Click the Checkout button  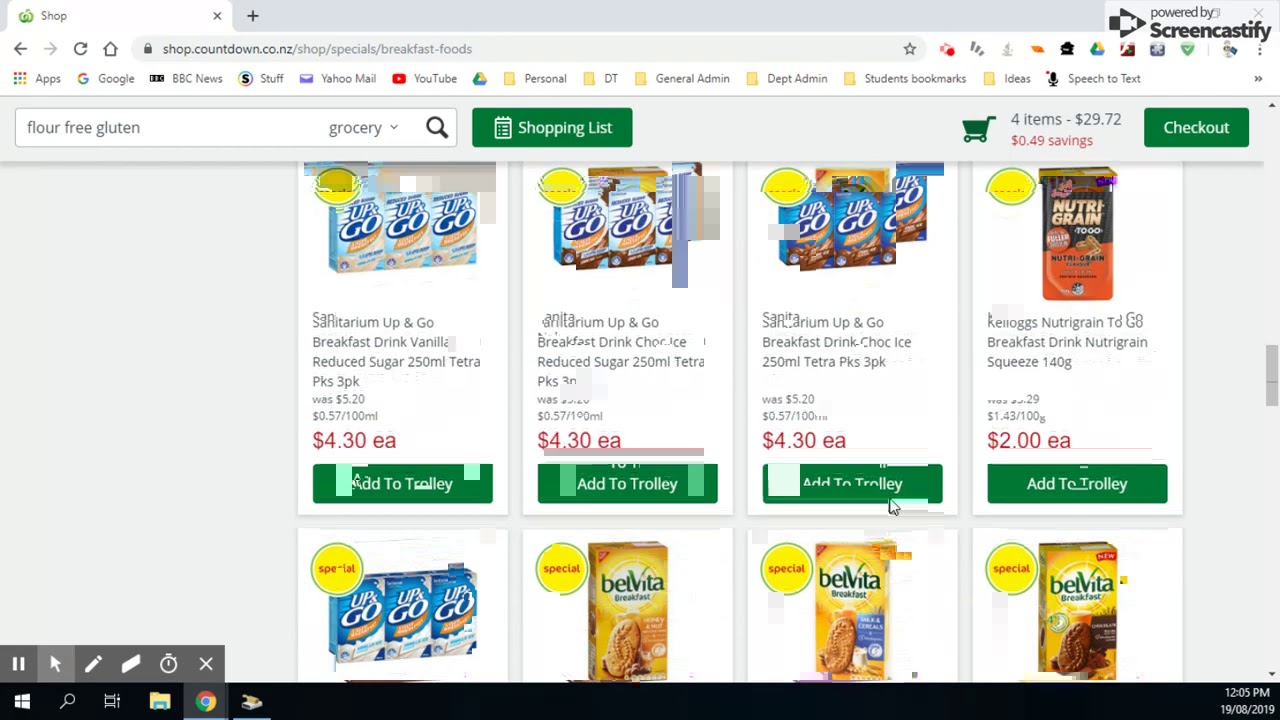click(1196, 127)
